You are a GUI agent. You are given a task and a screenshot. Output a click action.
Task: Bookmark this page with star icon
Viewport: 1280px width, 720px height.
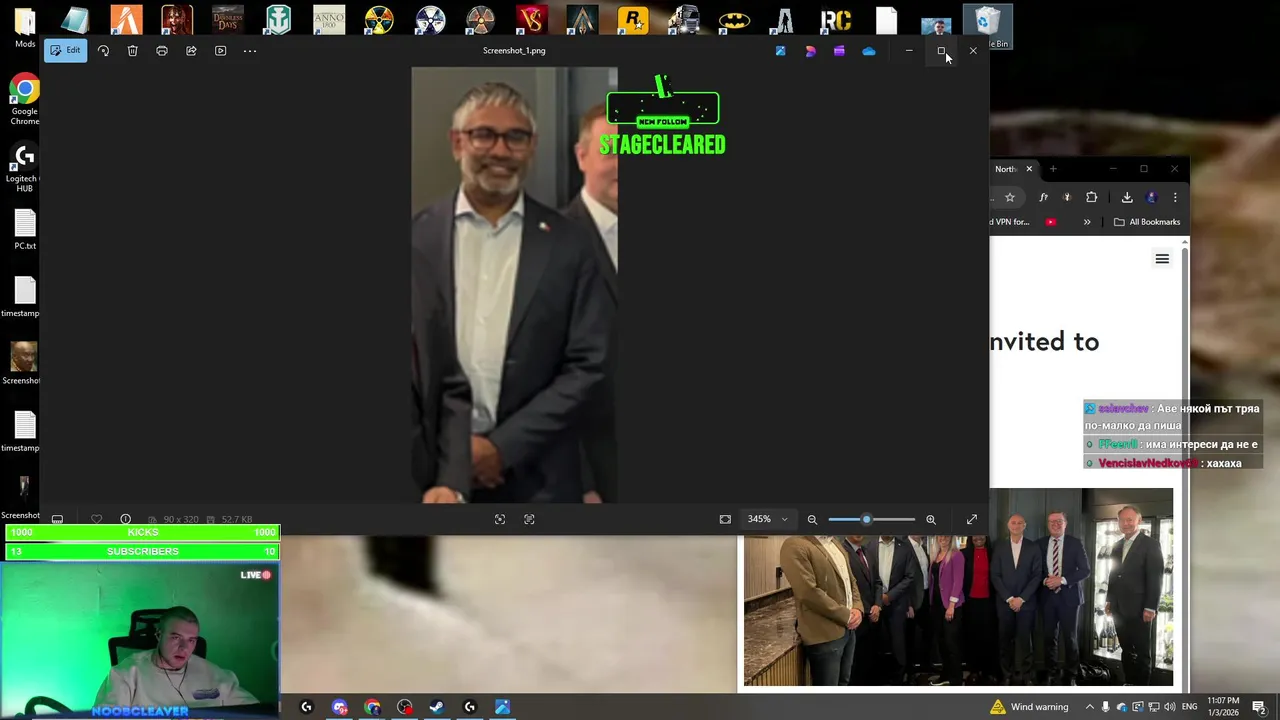[1010, 197]
